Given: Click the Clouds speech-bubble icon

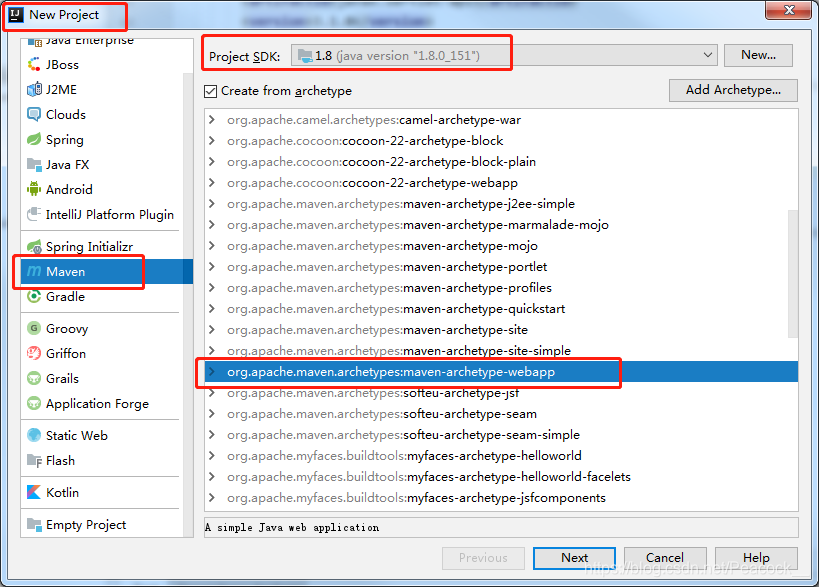Looking at the screenshot, I should point(34,114).
